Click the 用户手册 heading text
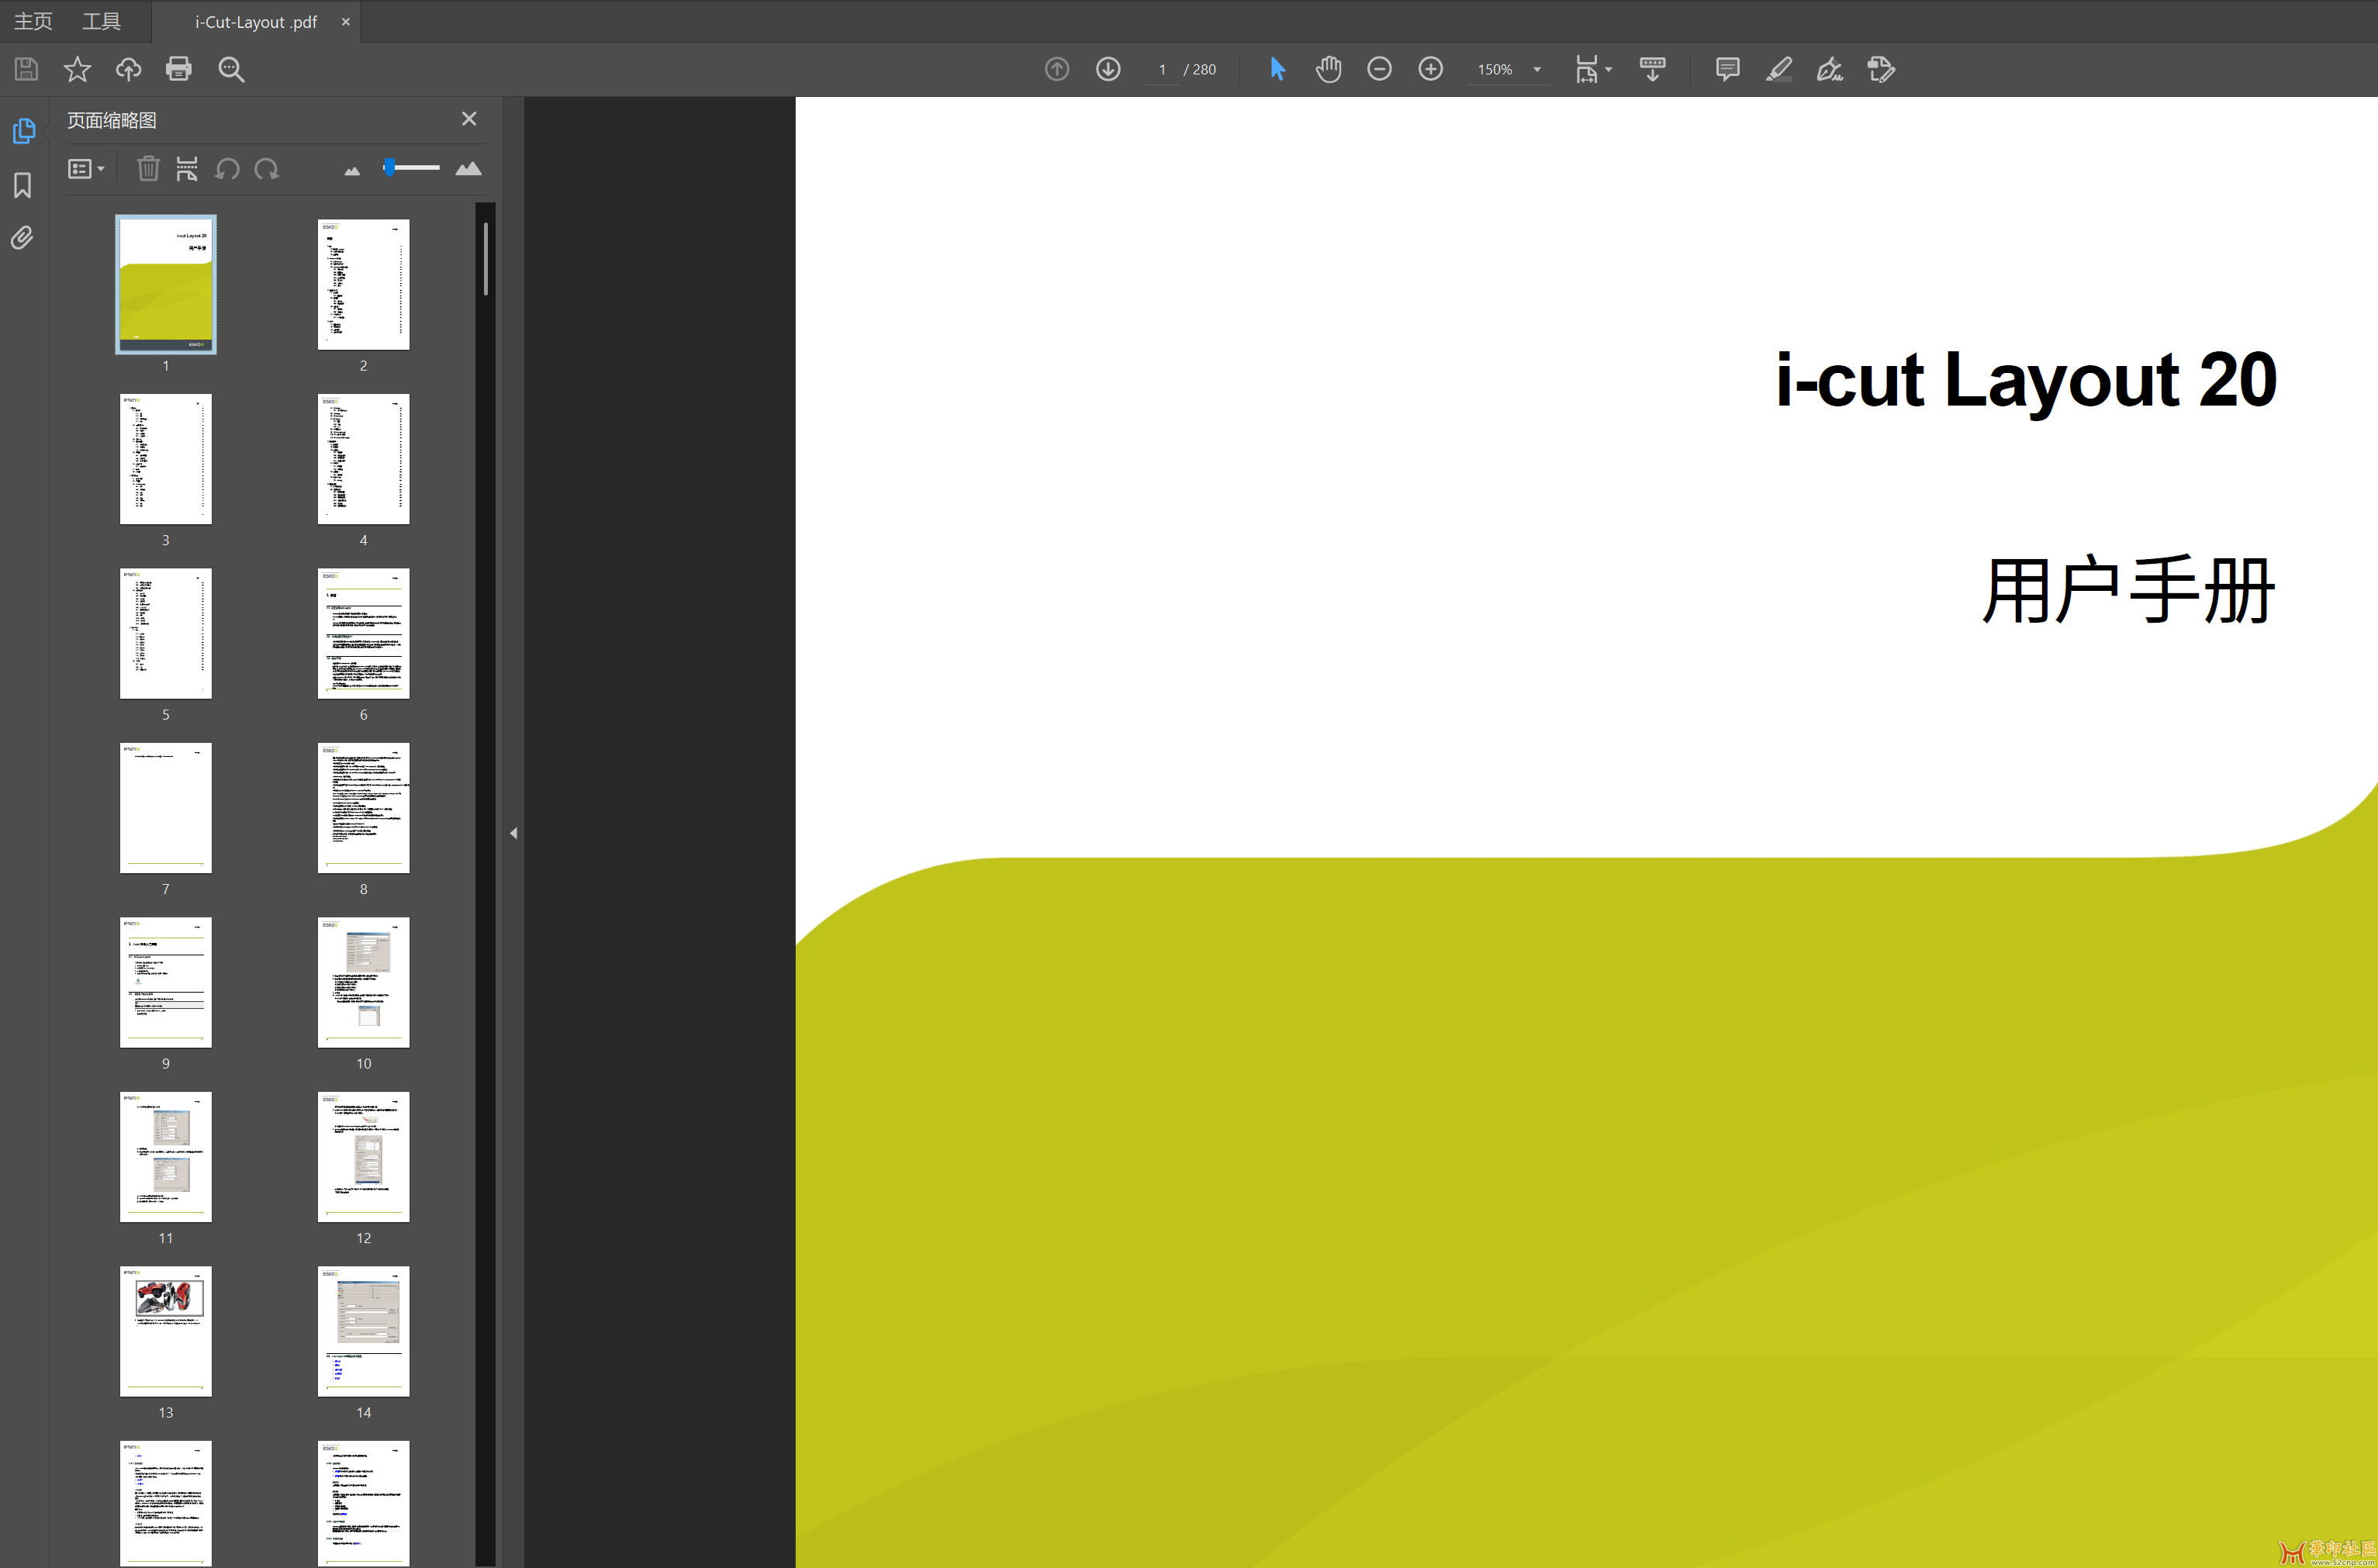Screen dimensions: 2378x1568 (x=2129, y=591)
